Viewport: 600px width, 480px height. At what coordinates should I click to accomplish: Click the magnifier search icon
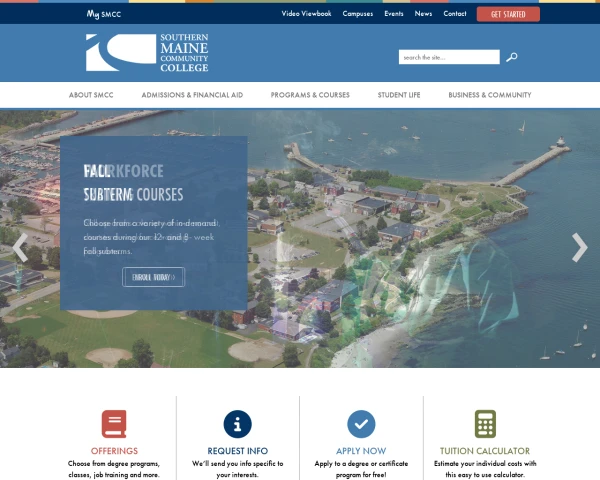point(512,57)
